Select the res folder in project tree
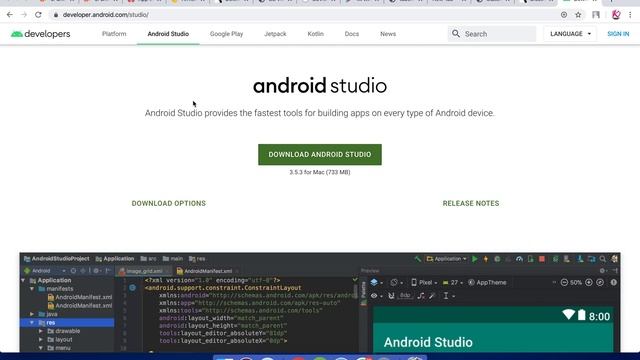 point(67,322)
